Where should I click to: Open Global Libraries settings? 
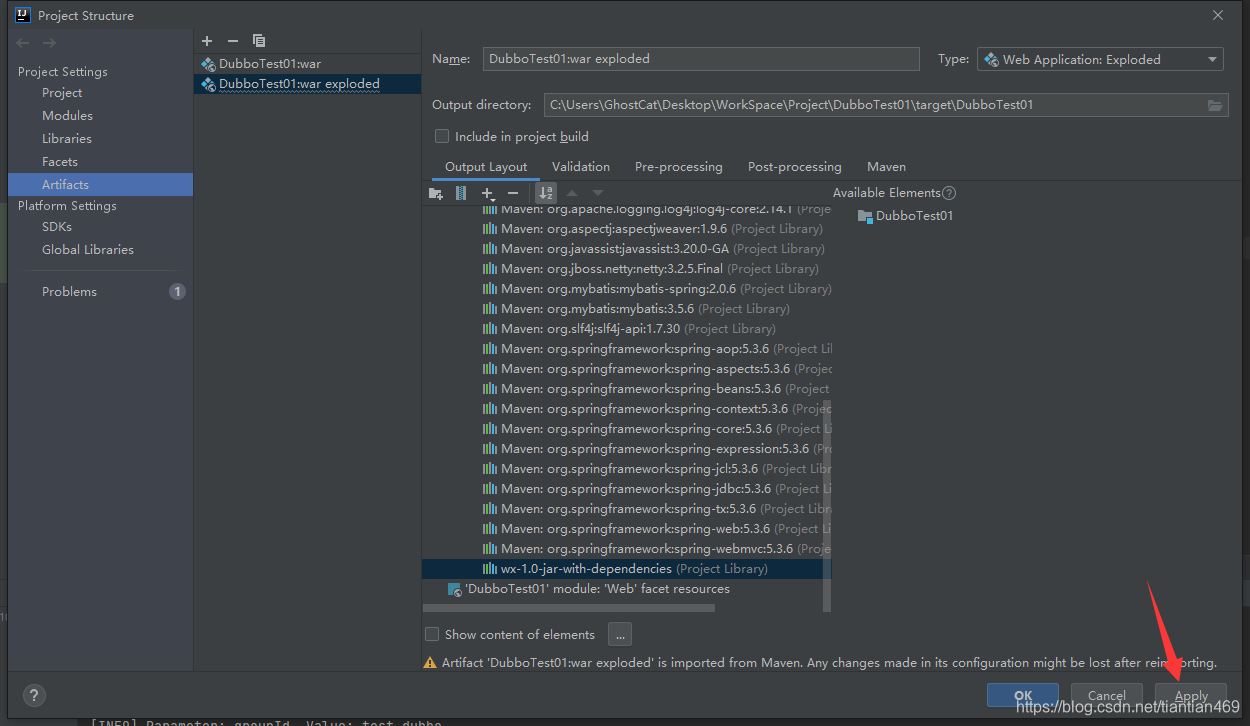pos(88,250)
